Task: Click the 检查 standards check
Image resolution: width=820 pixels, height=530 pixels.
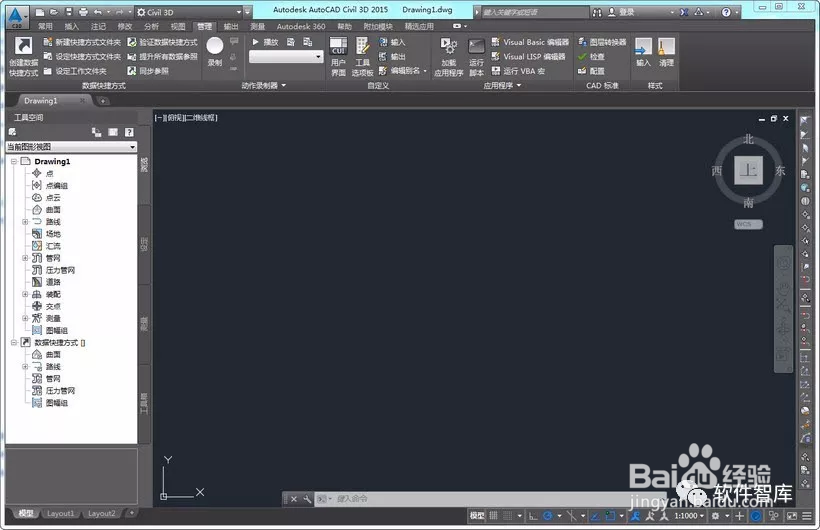Action: (591, 56)
